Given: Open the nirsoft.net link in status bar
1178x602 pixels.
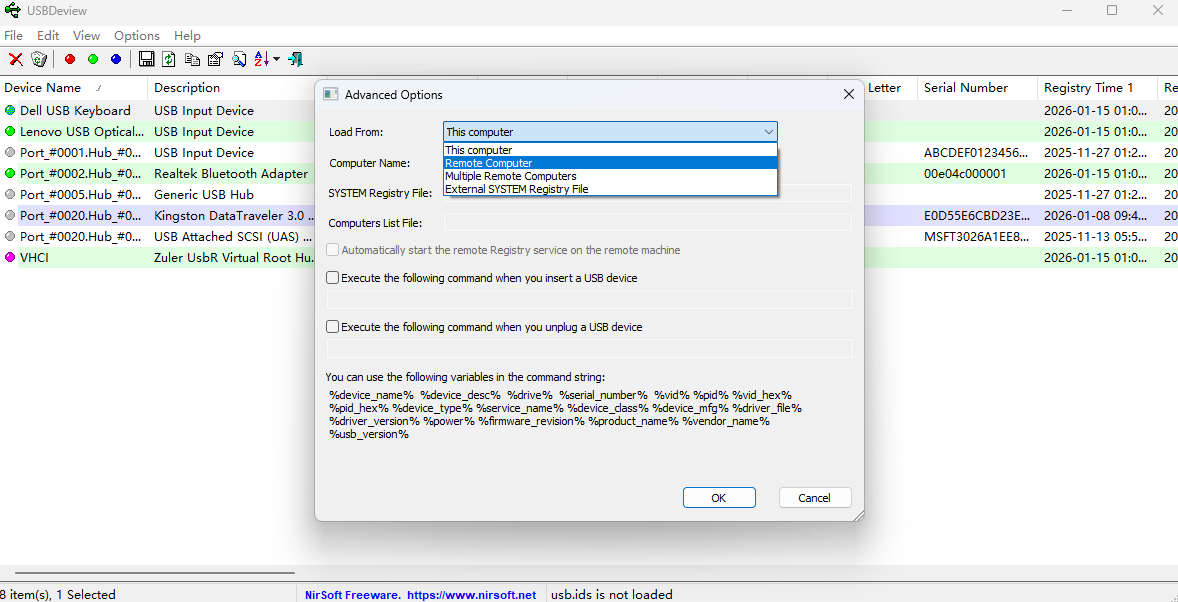Looking at the screenshot, I should click(x=471, y=594).
